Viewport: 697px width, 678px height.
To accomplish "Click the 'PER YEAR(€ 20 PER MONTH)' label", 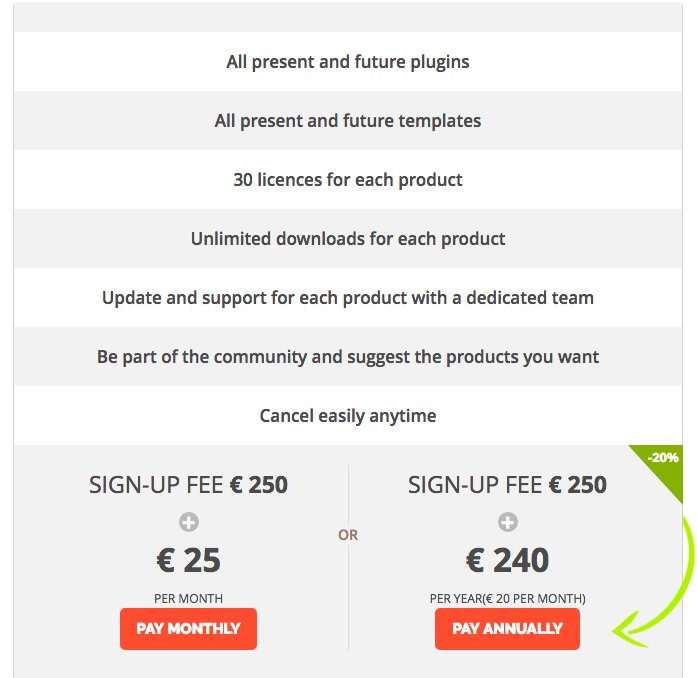I will click(508, 598).
